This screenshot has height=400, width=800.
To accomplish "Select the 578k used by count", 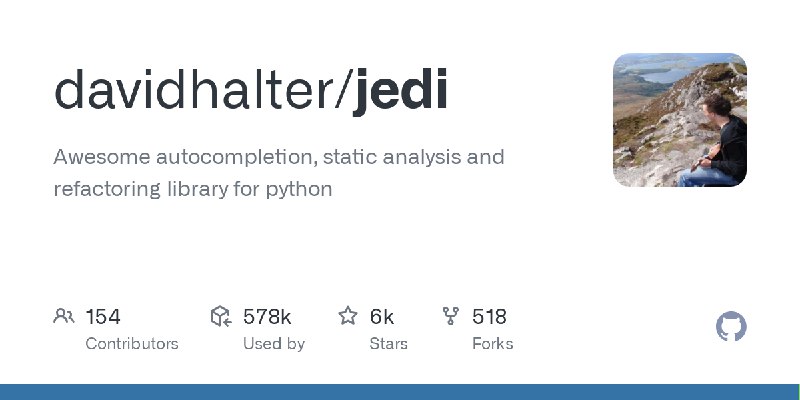I will click(x=267, y=317).
